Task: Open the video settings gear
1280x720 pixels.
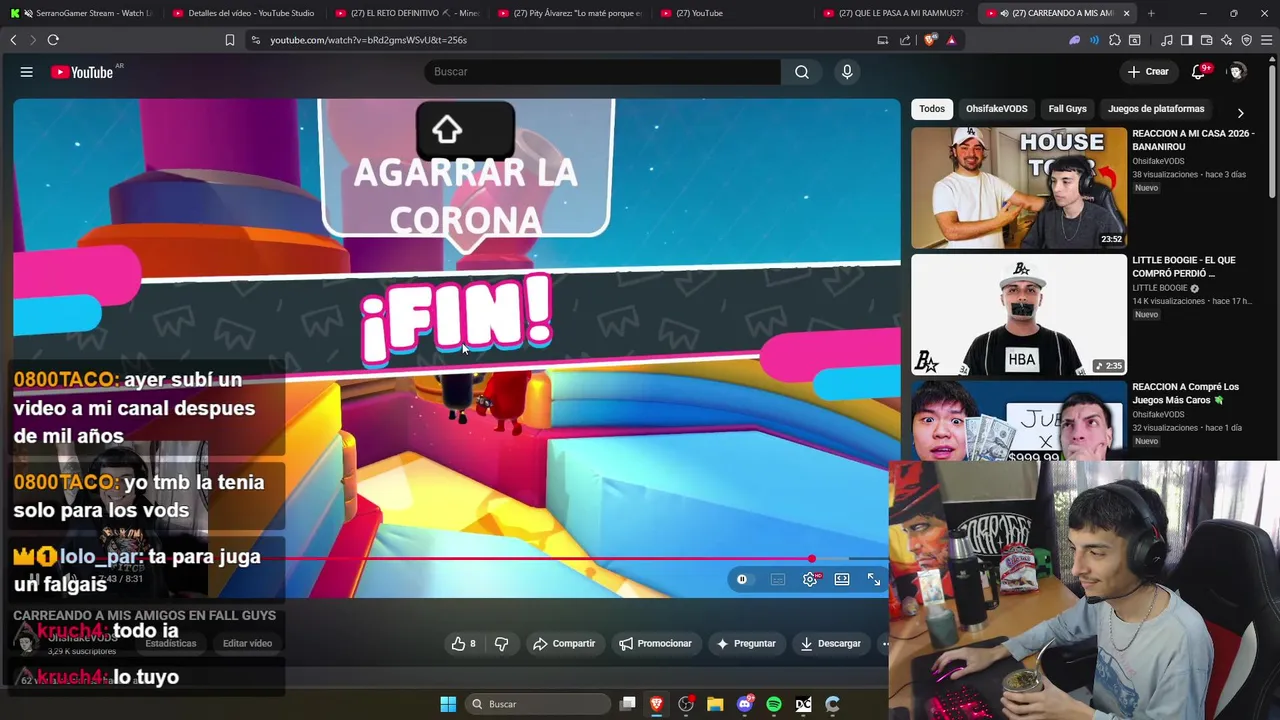Action: pyautogui.click(x=810, y=579)
